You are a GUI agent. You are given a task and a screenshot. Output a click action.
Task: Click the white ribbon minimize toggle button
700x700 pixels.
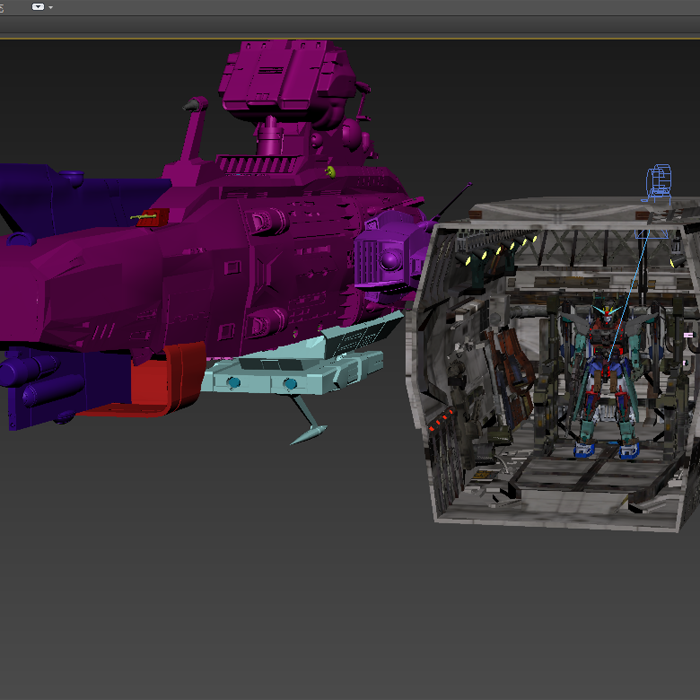click(x=38, y=7)
